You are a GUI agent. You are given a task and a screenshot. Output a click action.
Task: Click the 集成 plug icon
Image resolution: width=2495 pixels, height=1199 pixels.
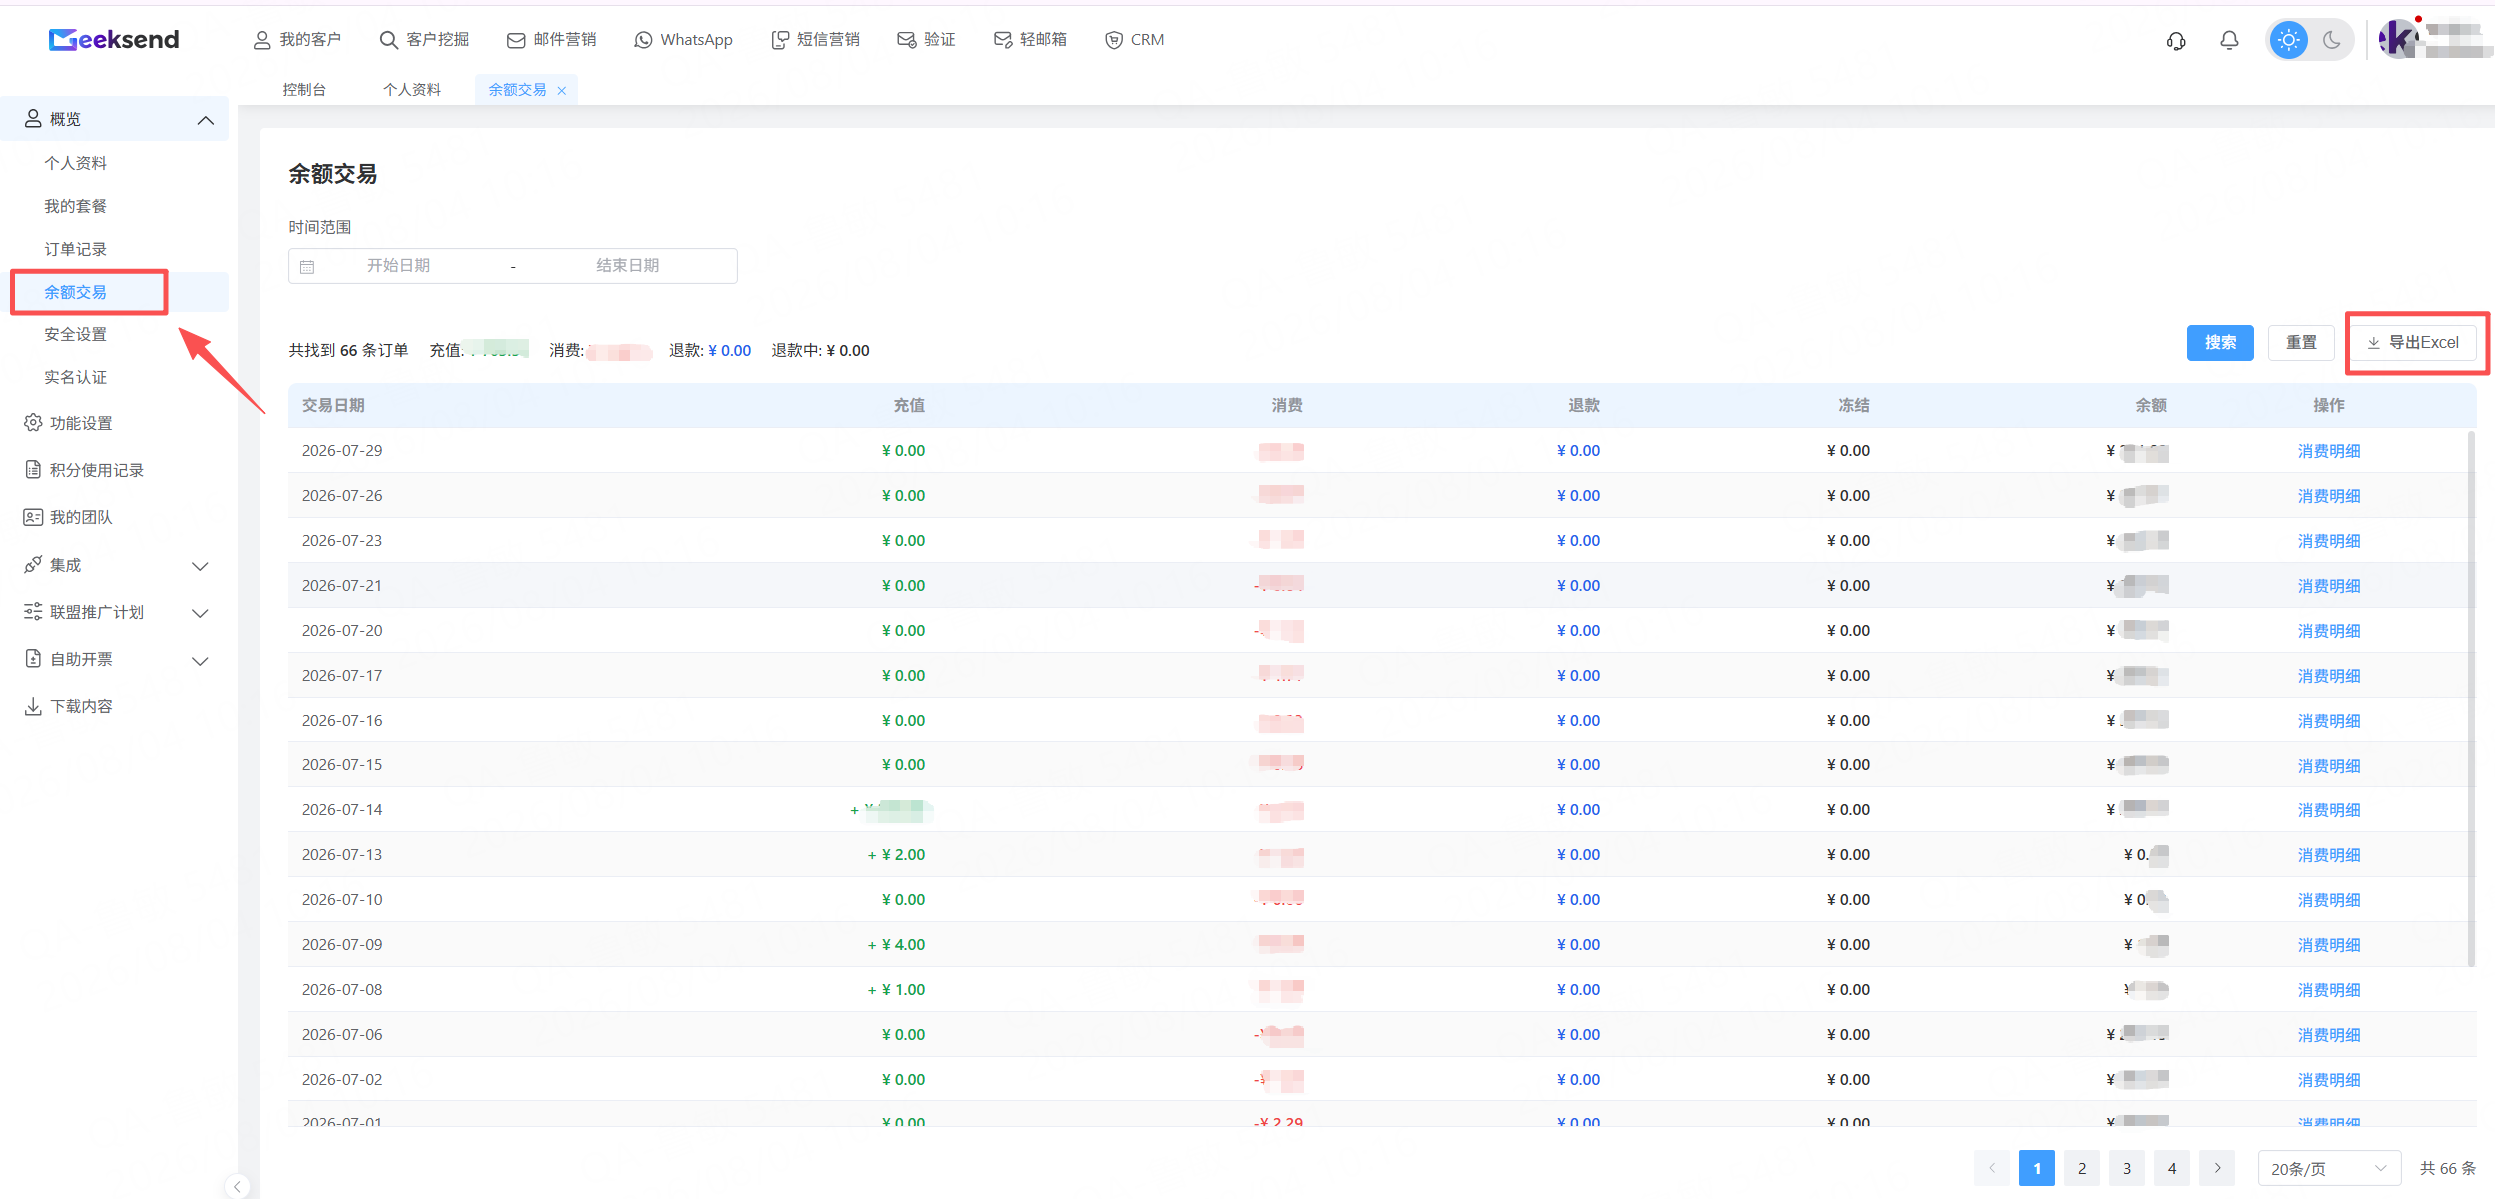pos(33,565)
